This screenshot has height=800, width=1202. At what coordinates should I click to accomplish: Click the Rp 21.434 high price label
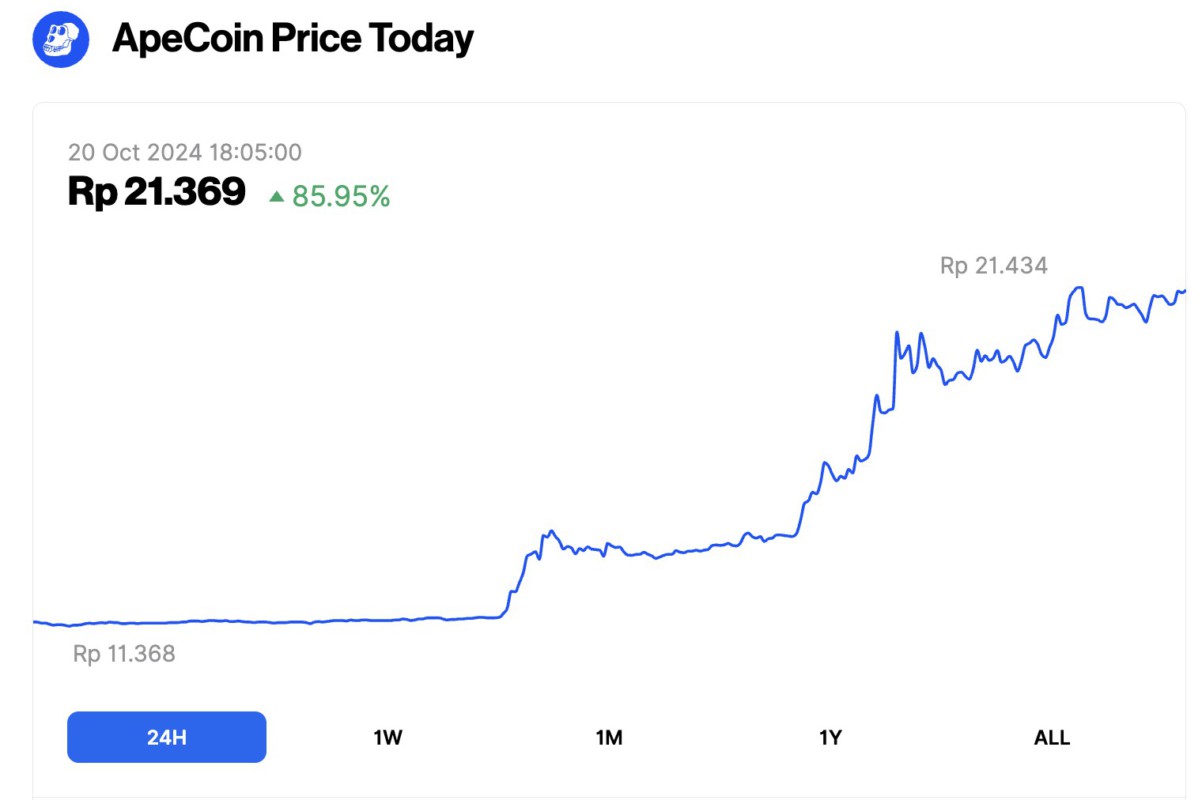[x=992, y=265]
